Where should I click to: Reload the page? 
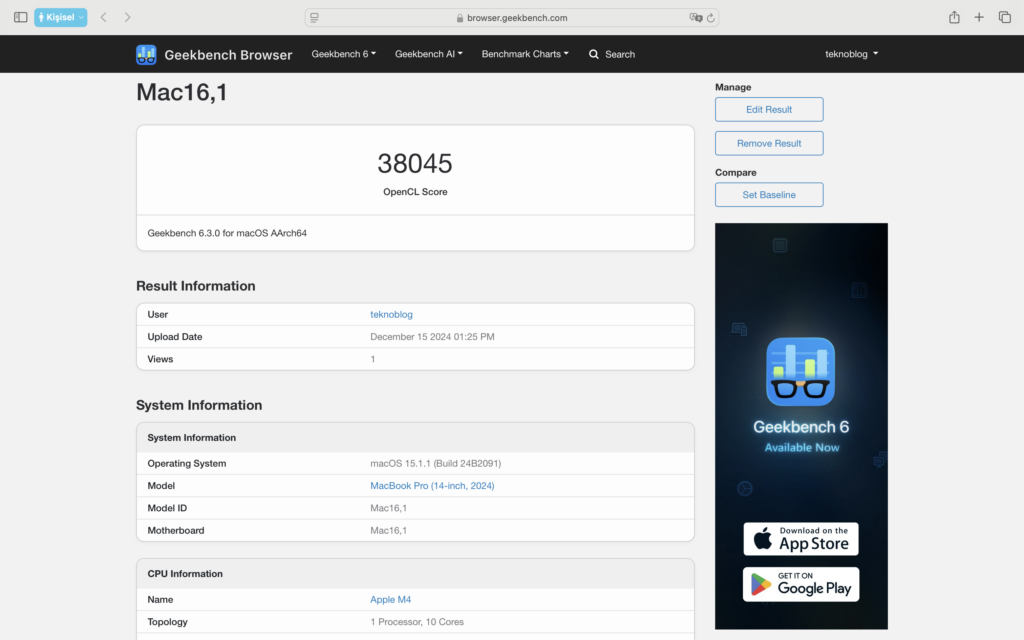coord(711,17)
